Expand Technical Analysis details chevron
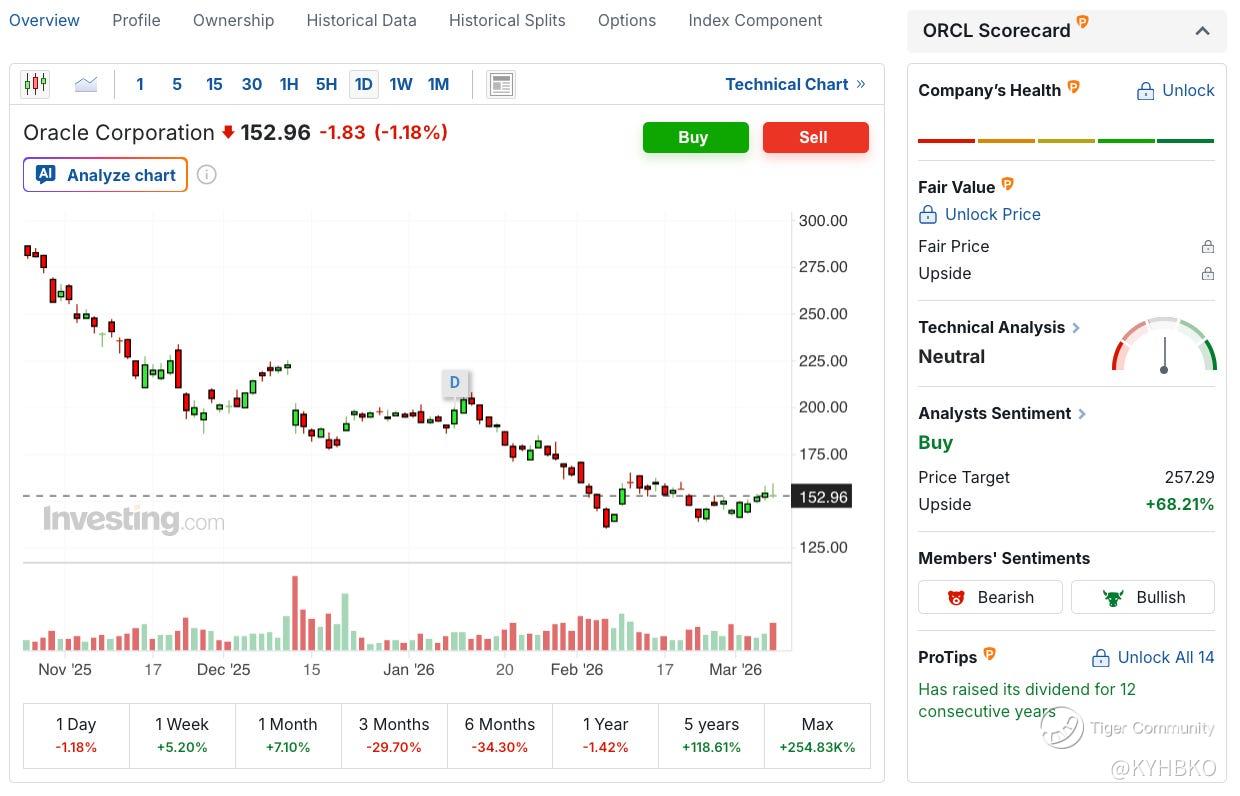The width and height of the screenshot is (1240, 796). point(1076,327)
